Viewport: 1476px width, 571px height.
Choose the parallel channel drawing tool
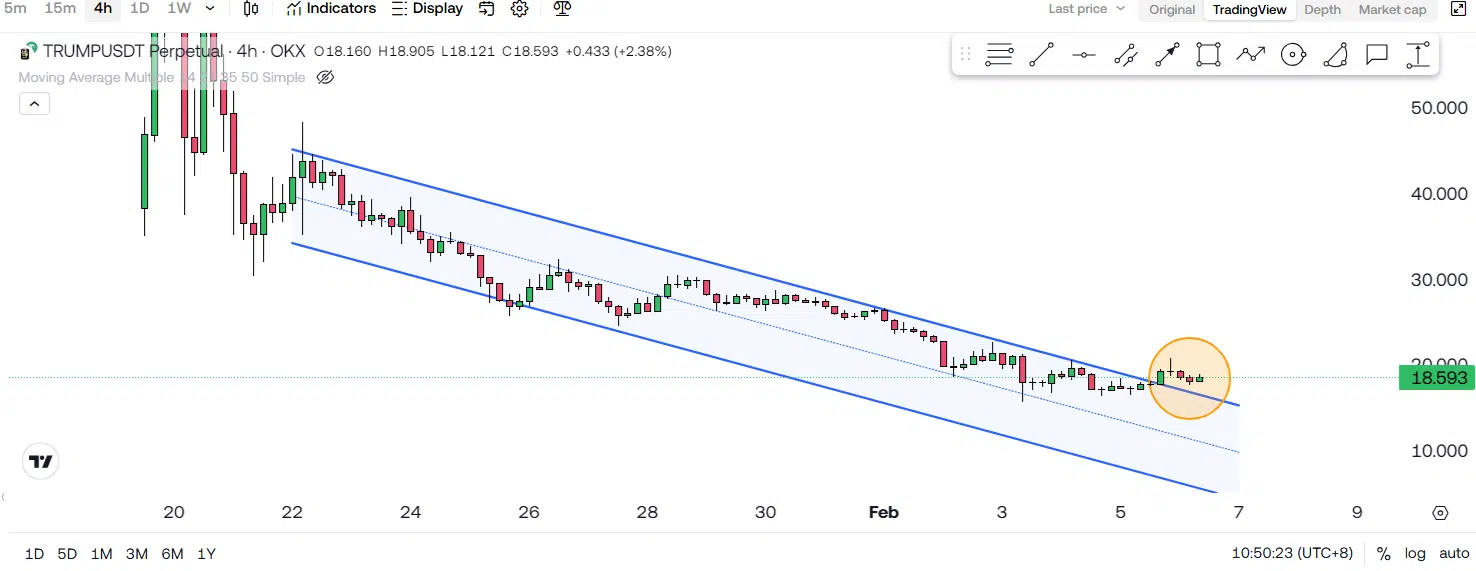1126,55
